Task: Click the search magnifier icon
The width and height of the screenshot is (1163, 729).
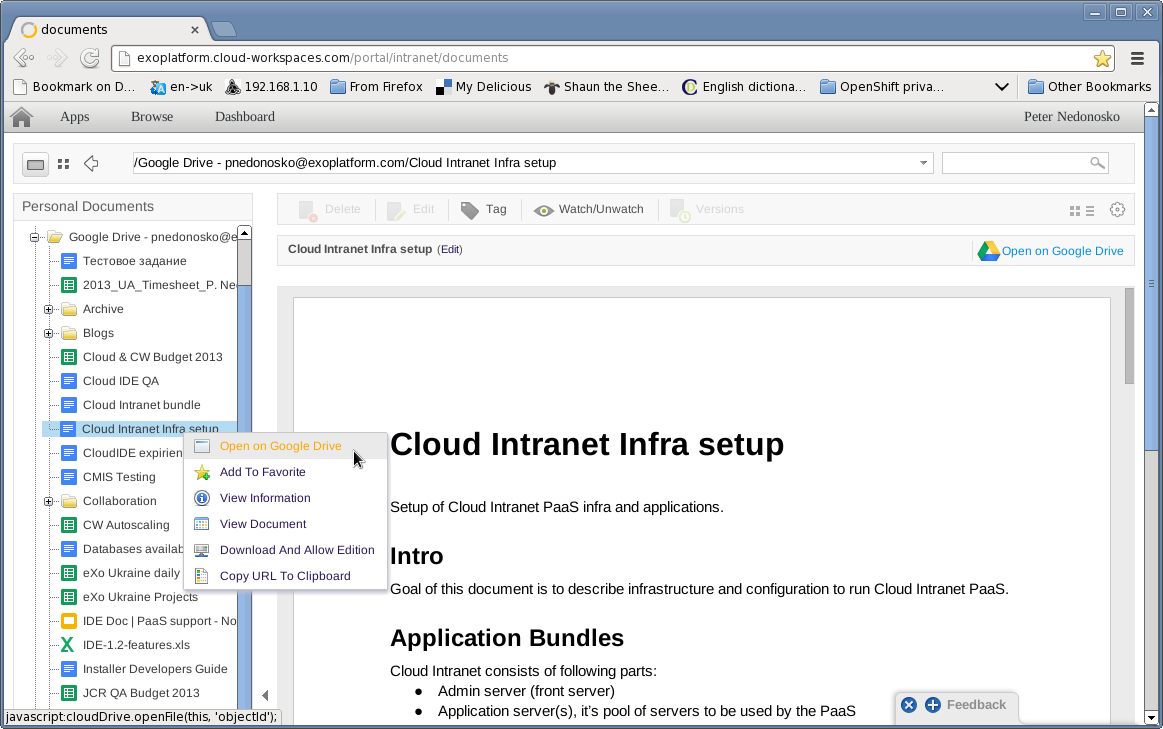Action: point(1097,162)
